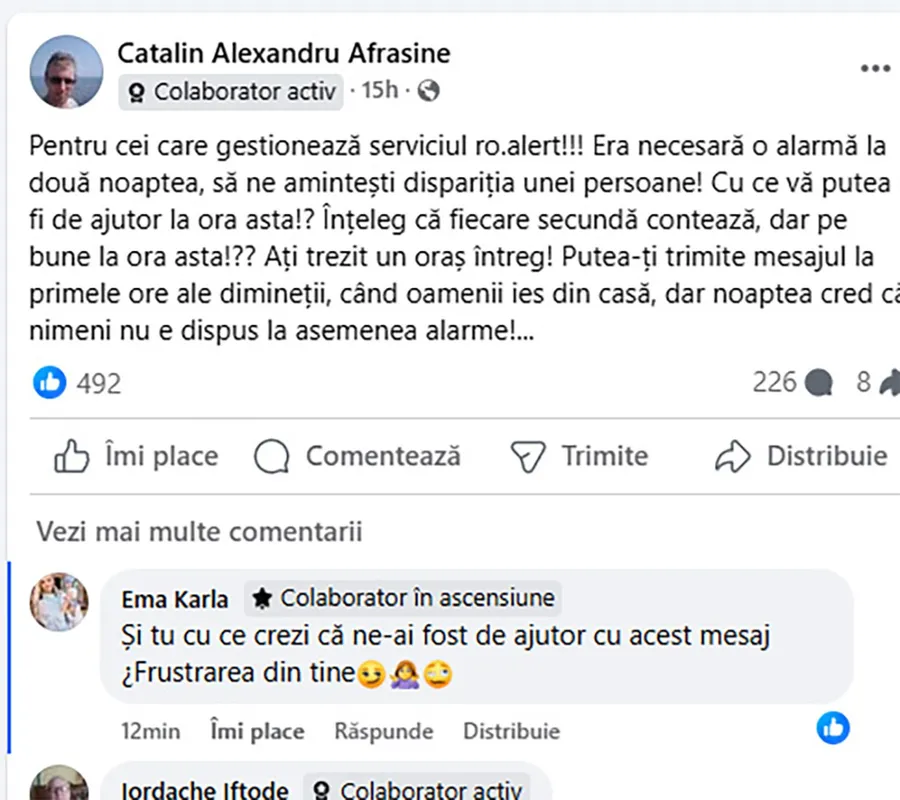Like Ema Karla's comment via Îmi place
Viewport: 900px width, 800px height.
tap(257, 731)
